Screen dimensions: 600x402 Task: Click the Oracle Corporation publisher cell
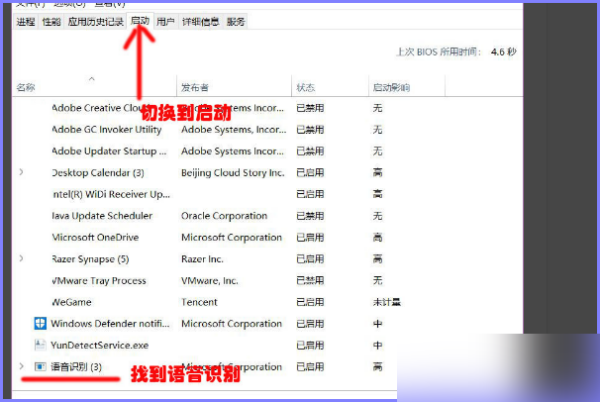pyautogui.click(x=224, y=216)
